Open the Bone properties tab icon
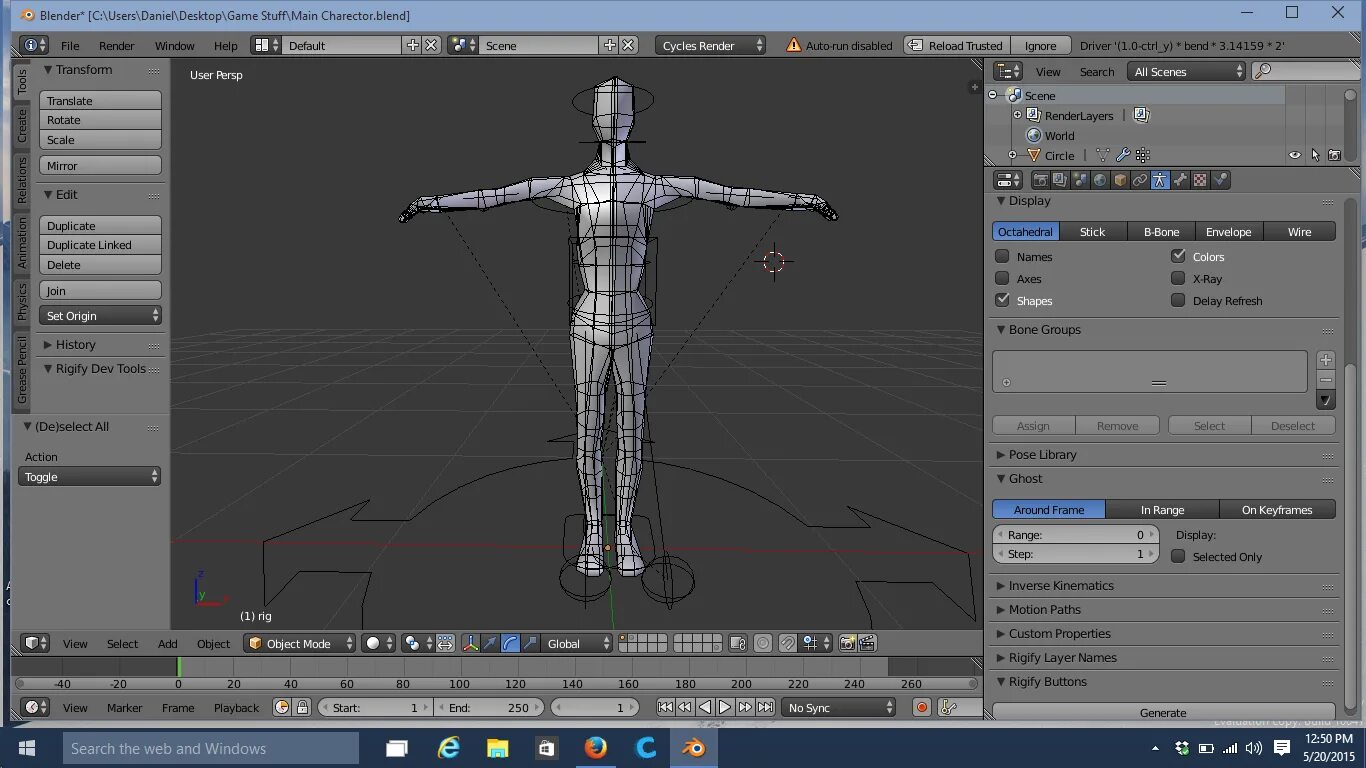The height and width of the screenshot is (768, 1366). [1180, 180]
